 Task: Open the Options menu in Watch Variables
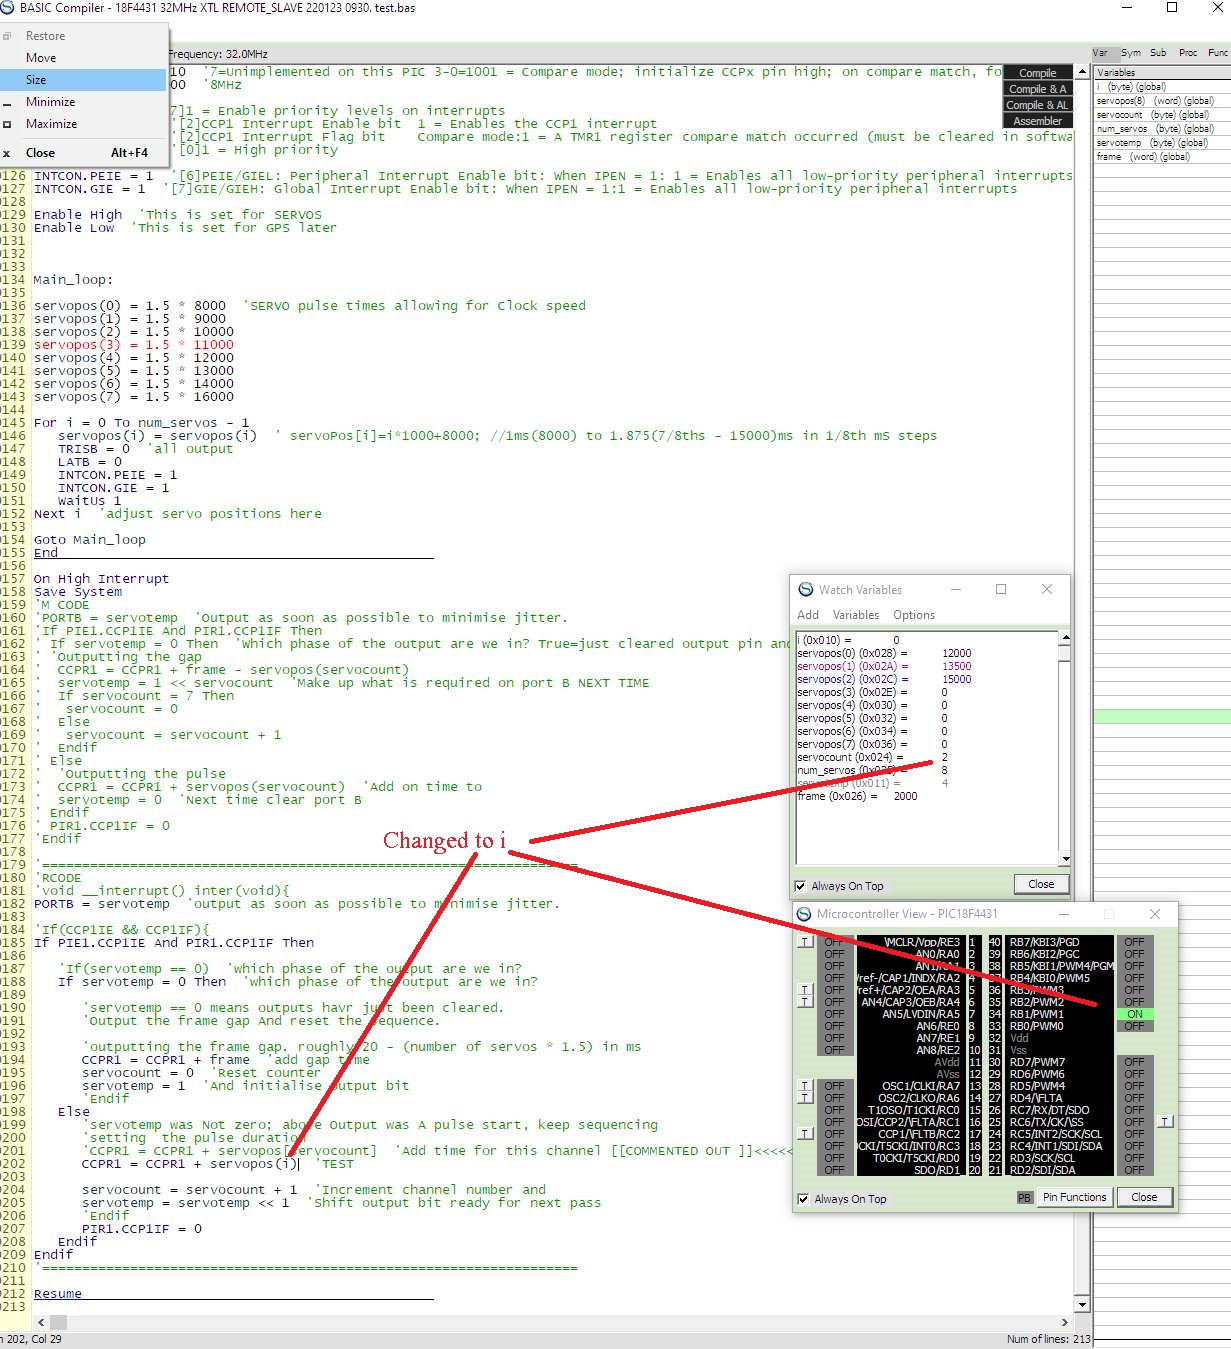coord(914,615)
